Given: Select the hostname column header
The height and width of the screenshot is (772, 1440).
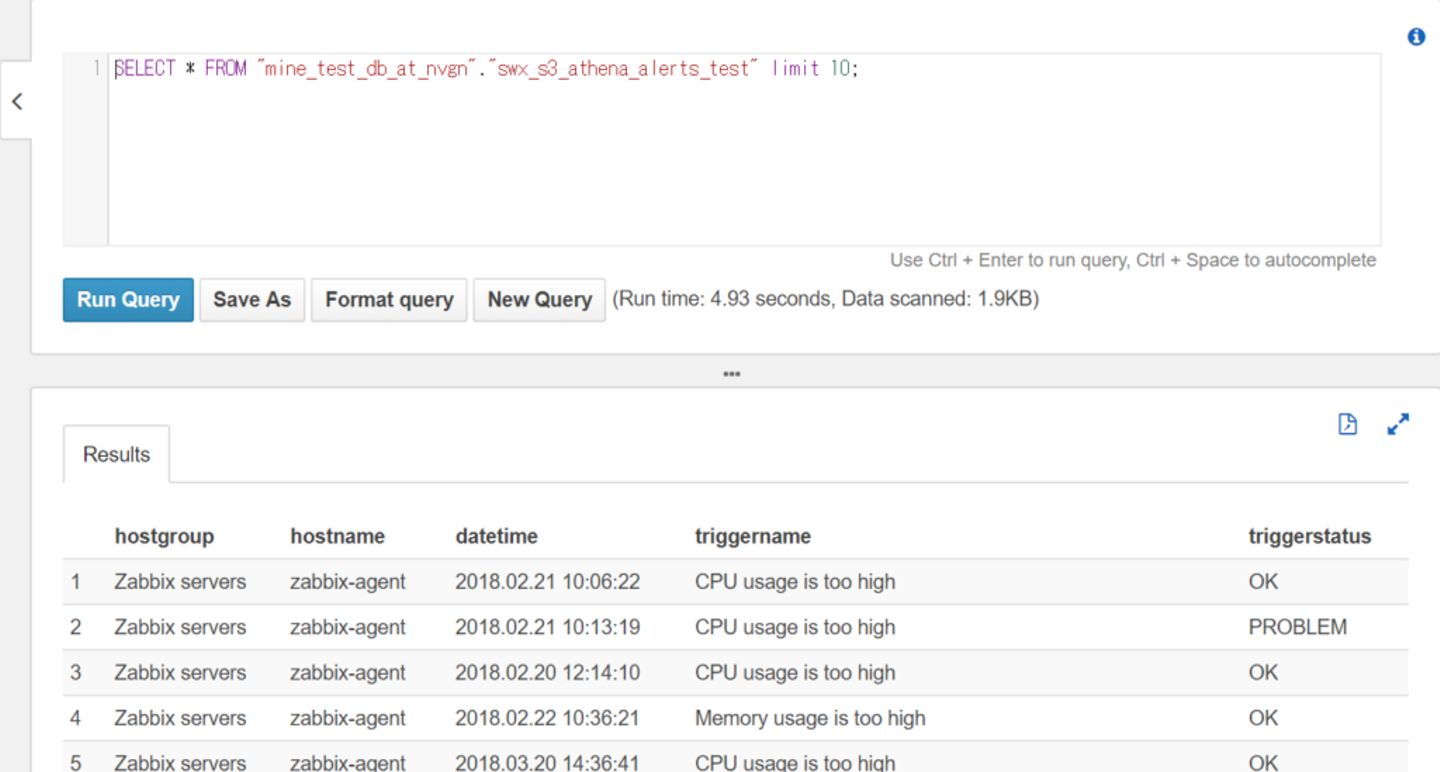Looking at the screenshot, I should [x=337, y=536].
